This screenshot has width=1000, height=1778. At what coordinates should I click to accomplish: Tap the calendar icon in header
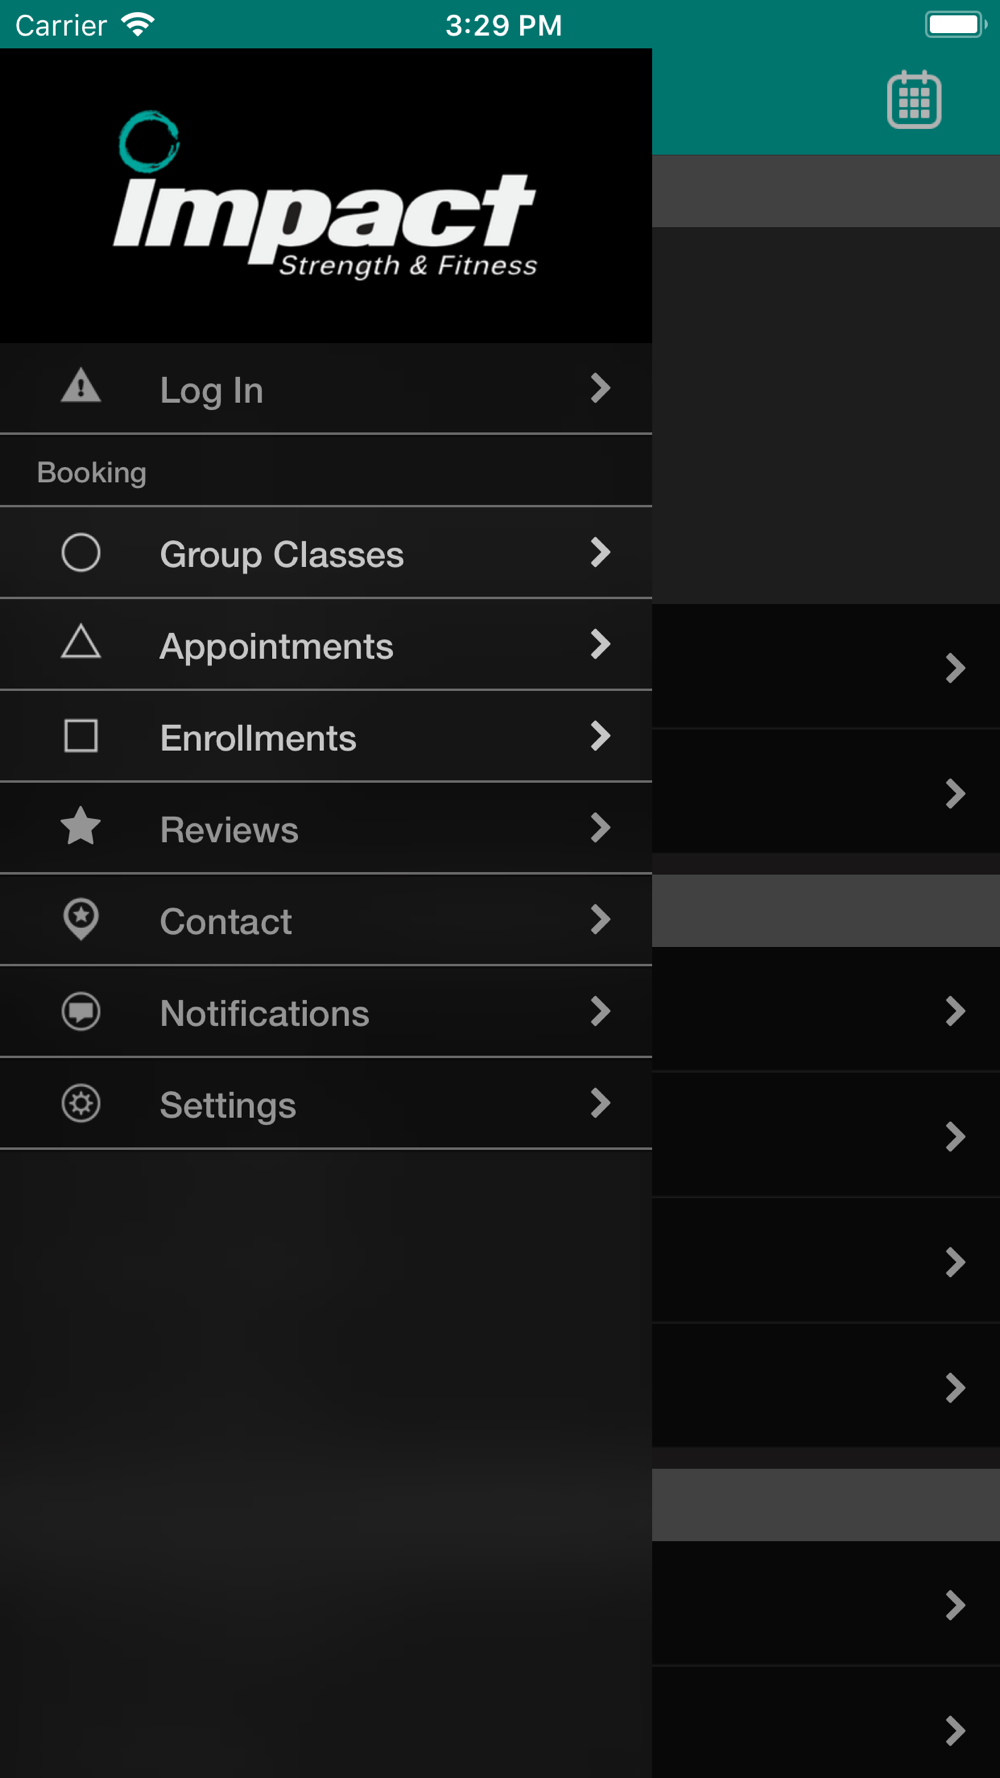[x=914, y=99]
